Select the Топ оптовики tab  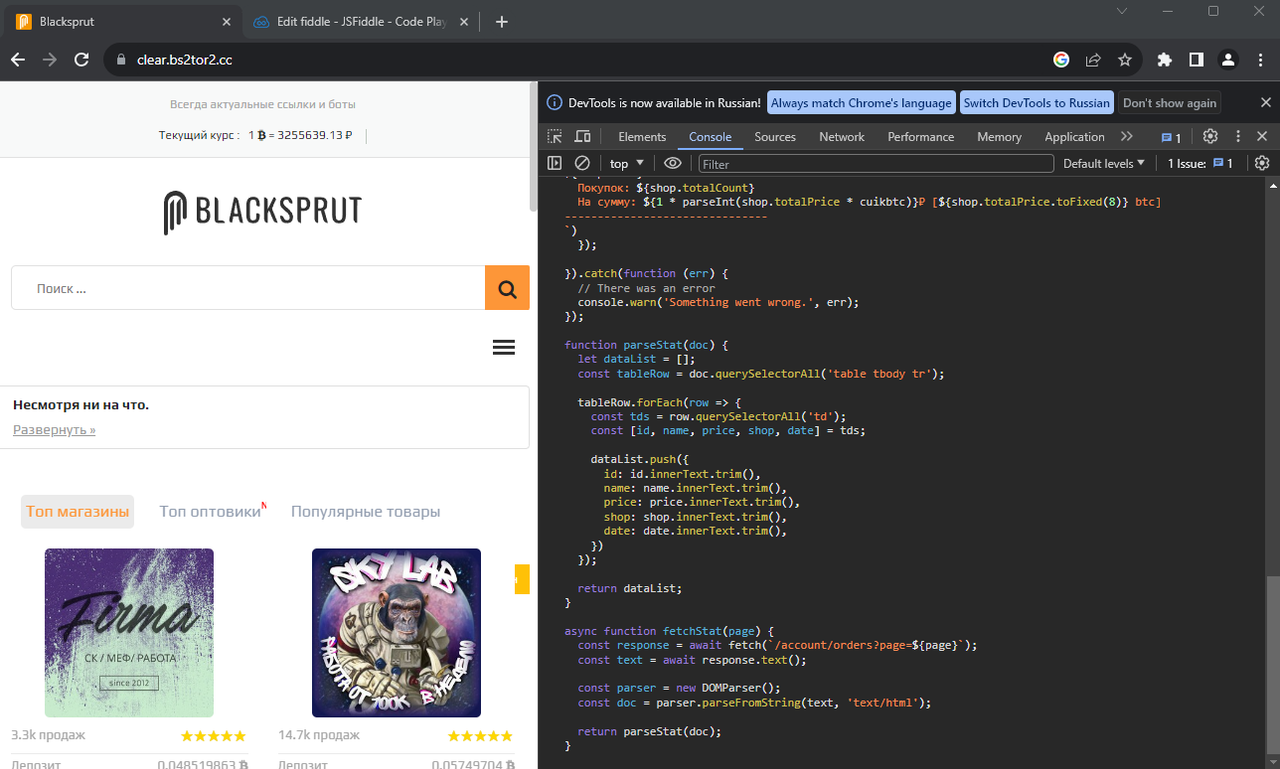[210, 511]
